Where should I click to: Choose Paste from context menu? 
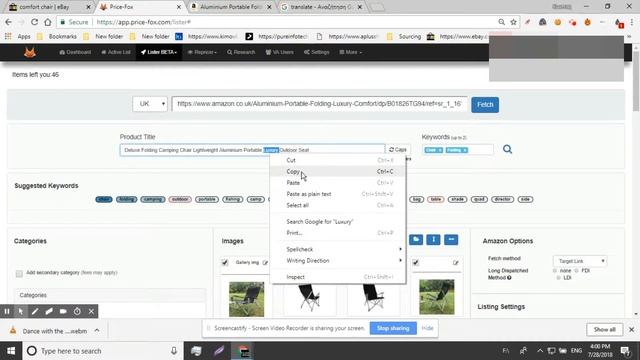pyautogui.click(x=338, y=183)
